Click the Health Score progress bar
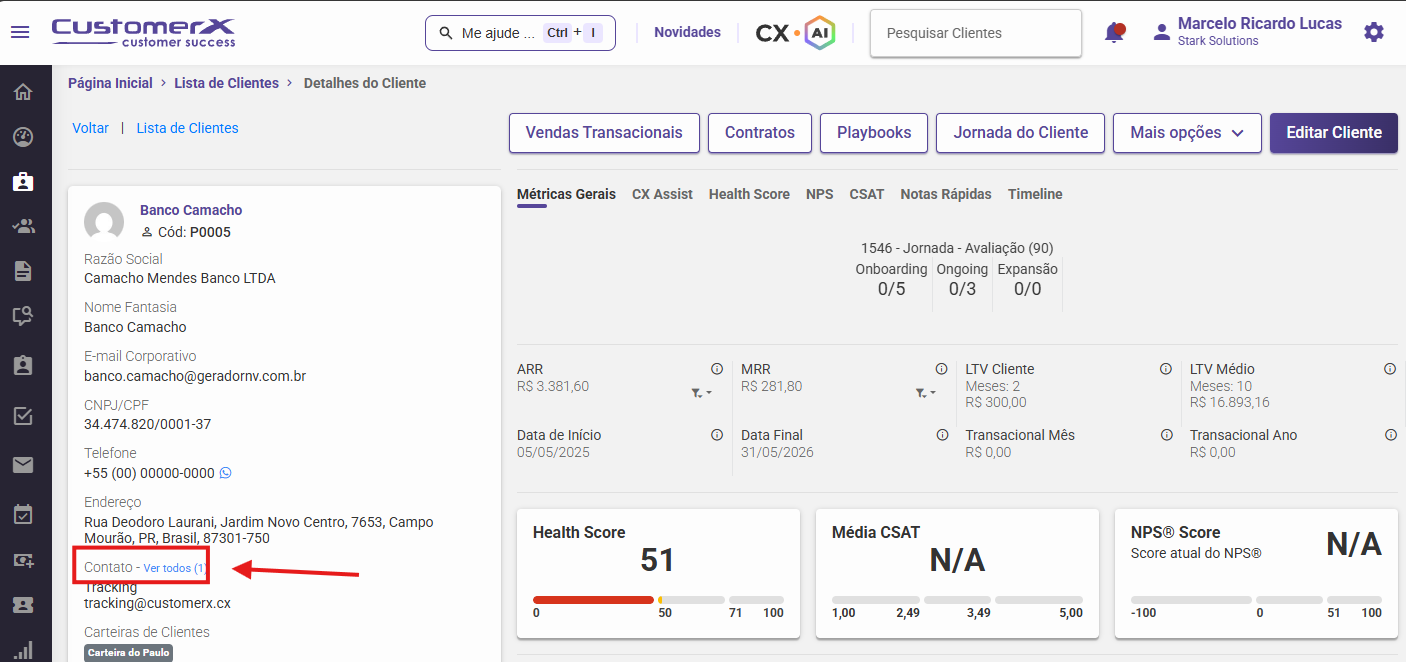1406x662 pixels. click(x=658, y=600)
